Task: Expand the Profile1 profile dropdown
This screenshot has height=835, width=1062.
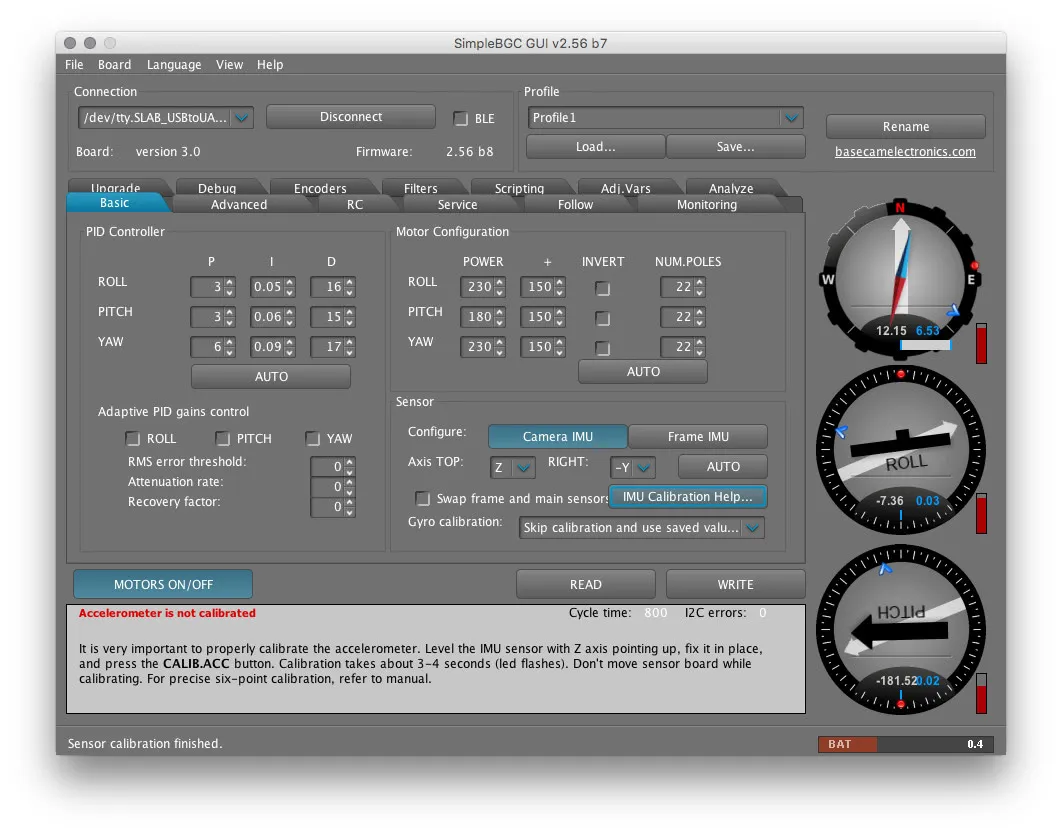Action: point(791,118)
